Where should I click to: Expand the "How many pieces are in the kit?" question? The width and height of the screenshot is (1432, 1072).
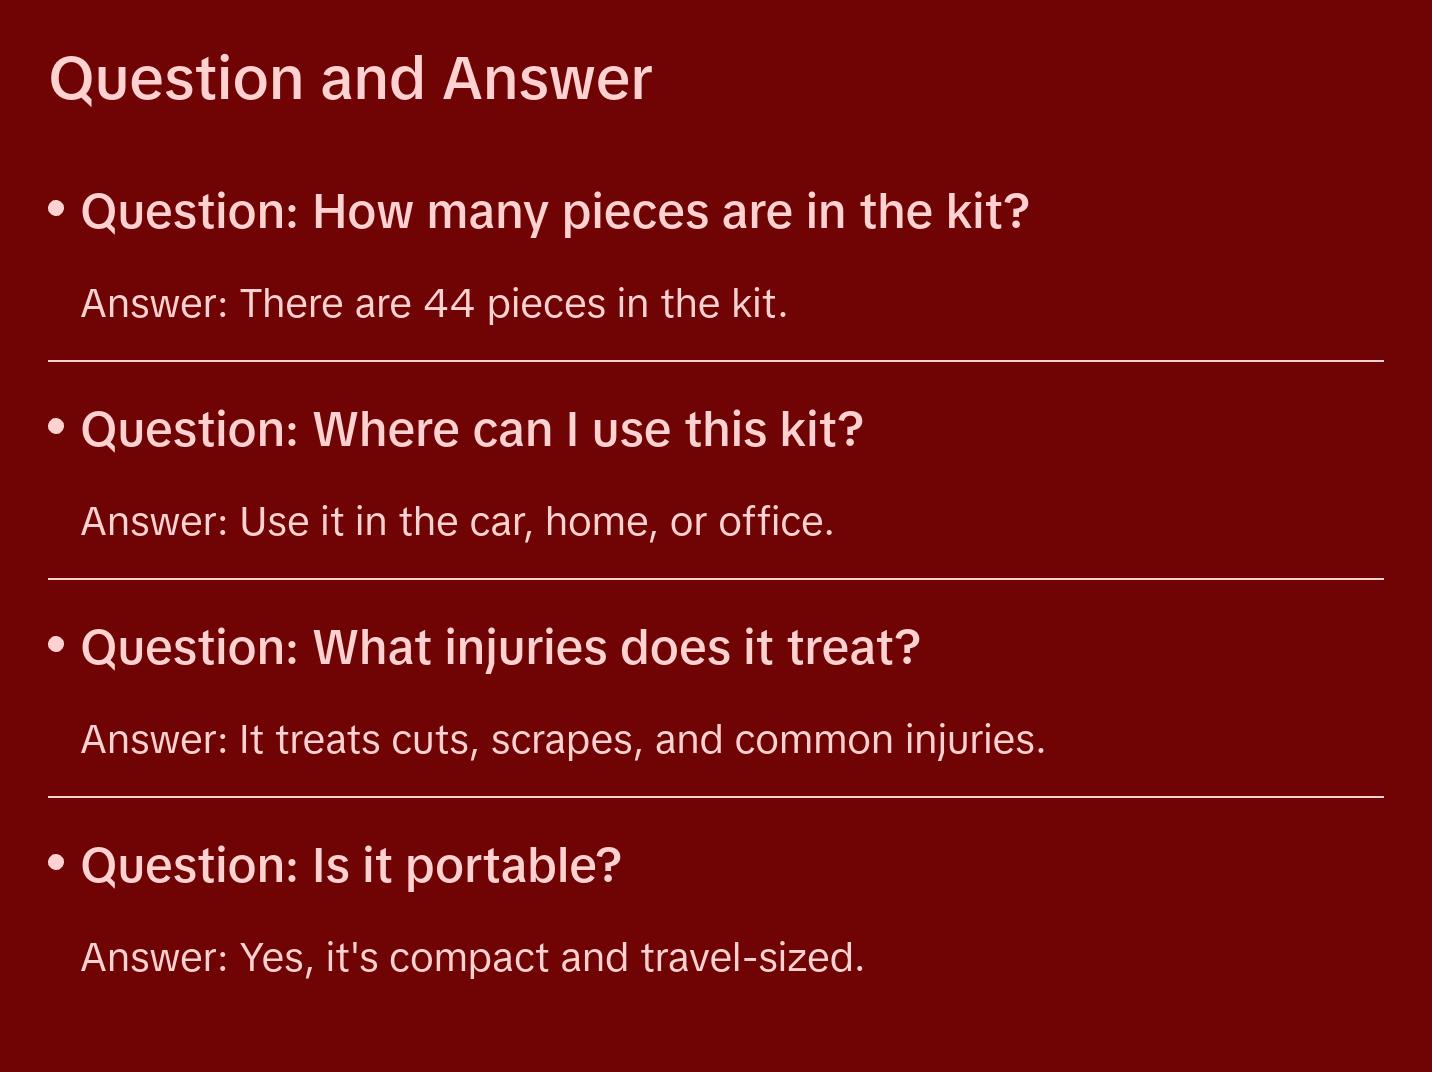pyautogui.click(x=555, y=212)
